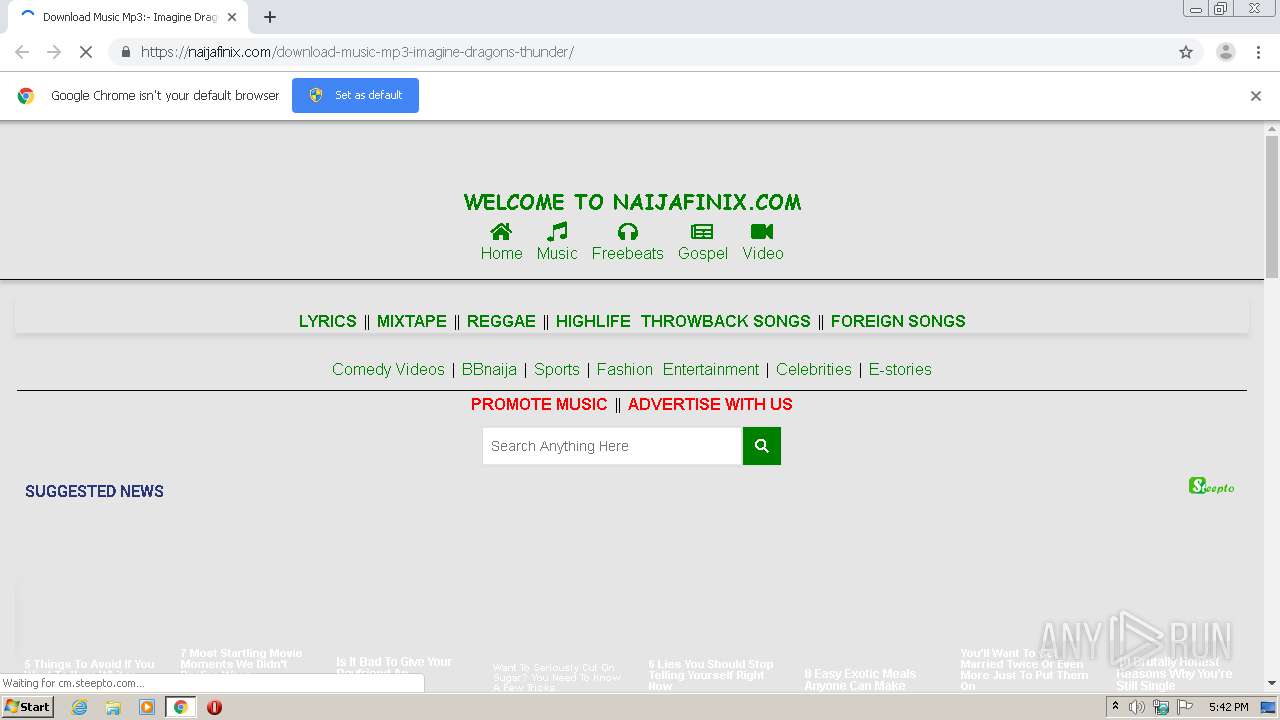Open the Gospel newspaper icon

(702, 232)
